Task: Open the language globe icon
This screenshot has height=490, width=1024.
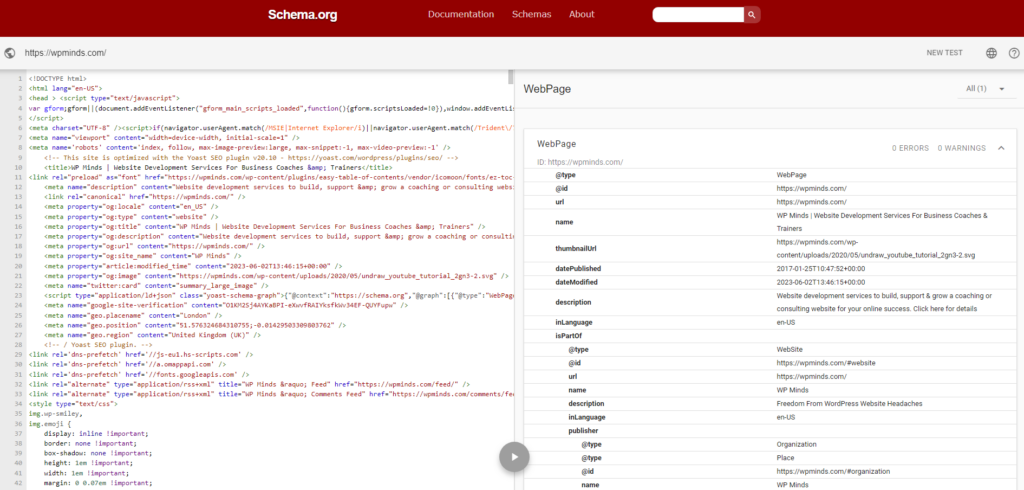Action: [991, 53]
